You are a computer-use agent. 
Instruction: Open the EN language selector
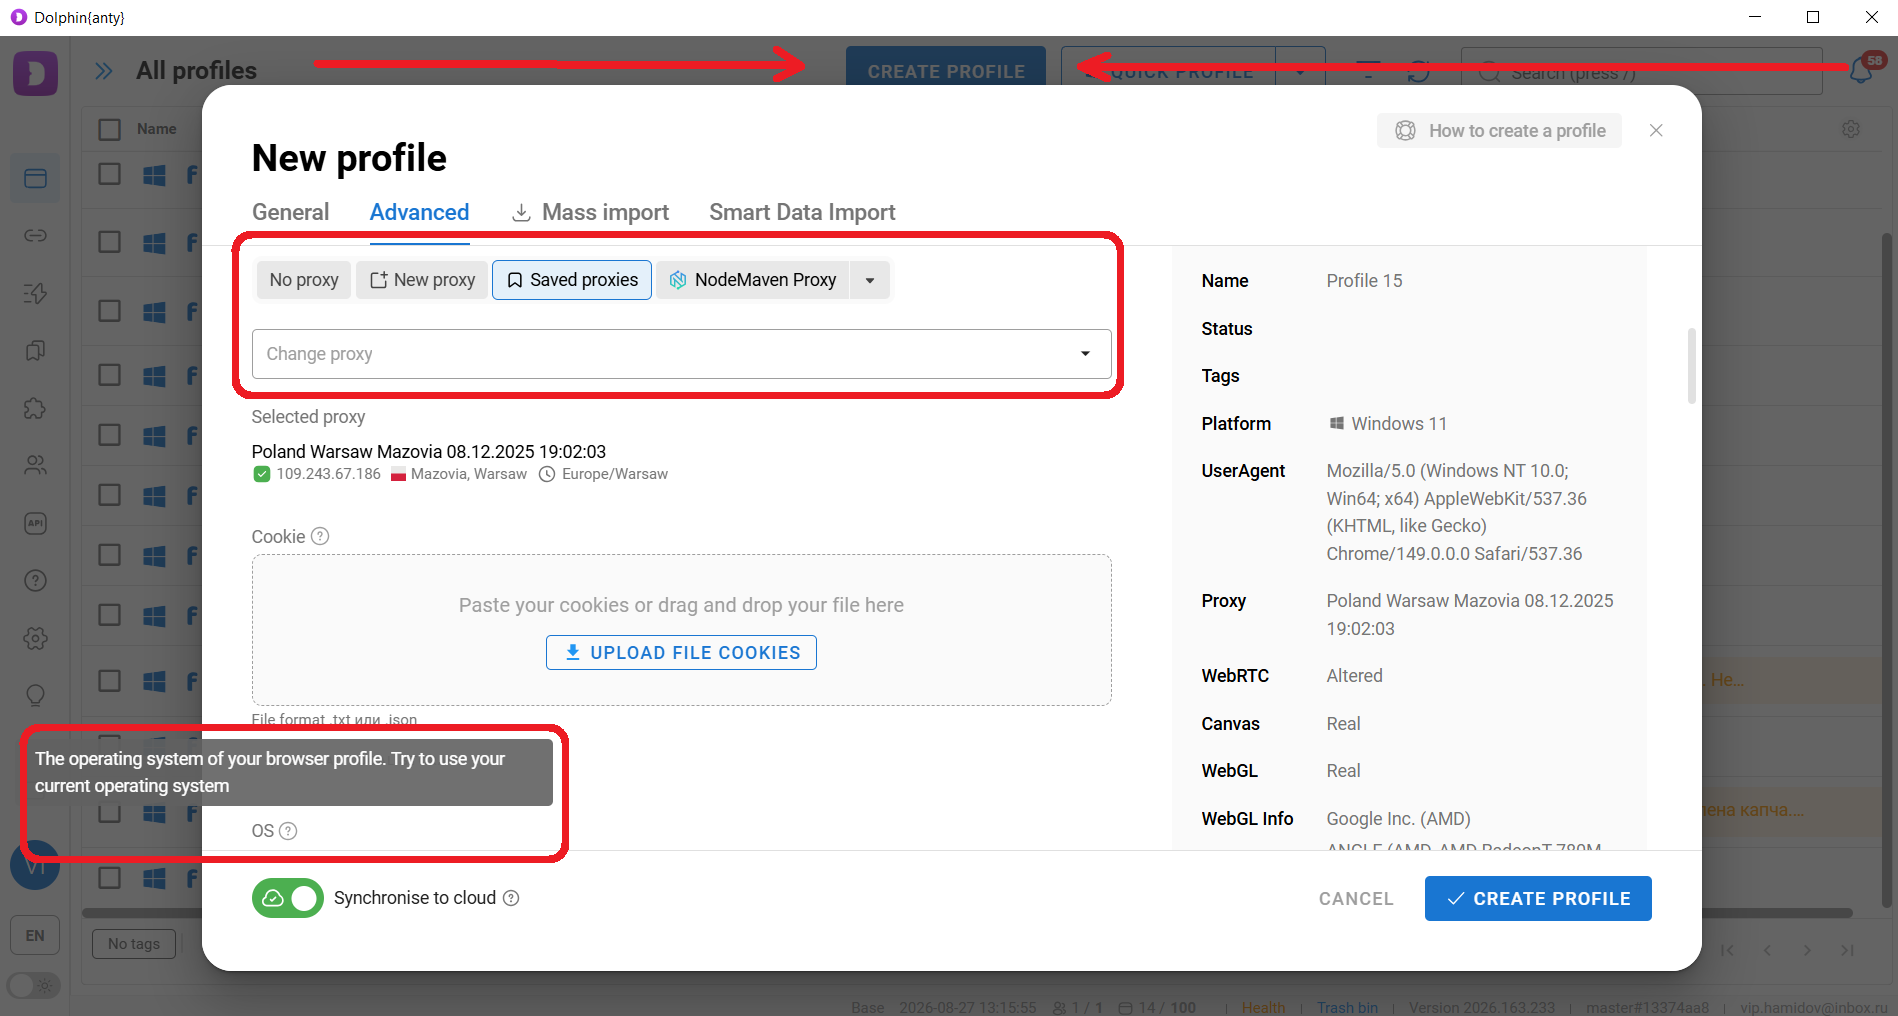[35, 936]
